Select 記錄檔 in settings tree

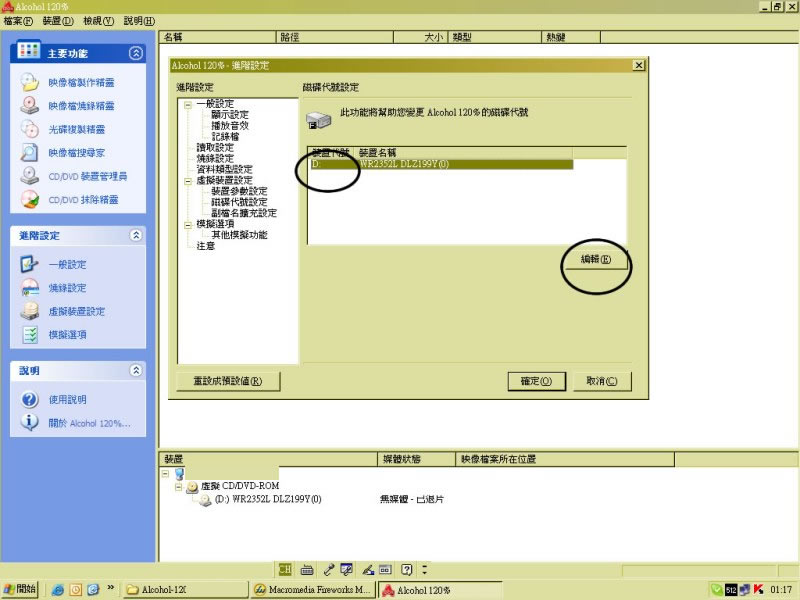click(x=225, y=137)
